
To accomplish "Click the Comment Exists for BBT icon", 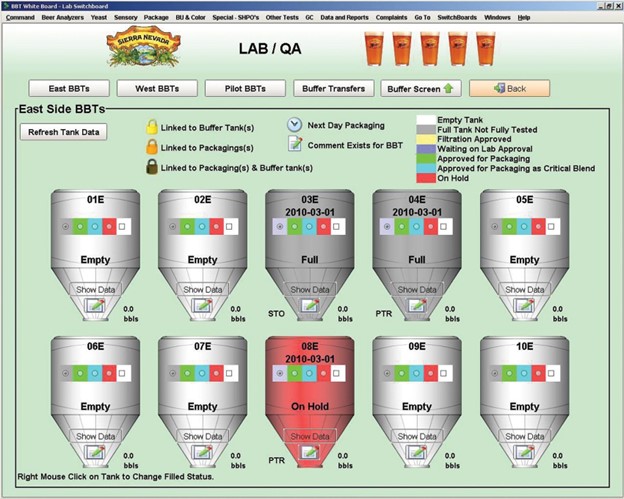I will click(x=295, y=144).
